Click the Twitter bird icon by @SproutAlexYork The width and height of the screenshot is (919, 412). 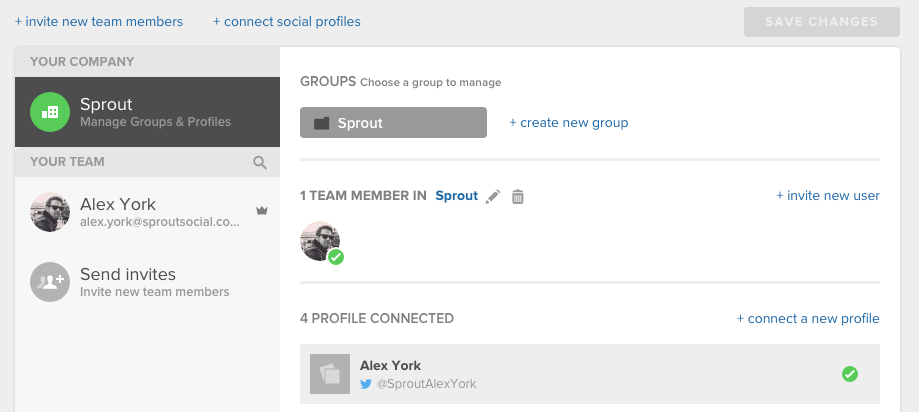tap(366, 384)
